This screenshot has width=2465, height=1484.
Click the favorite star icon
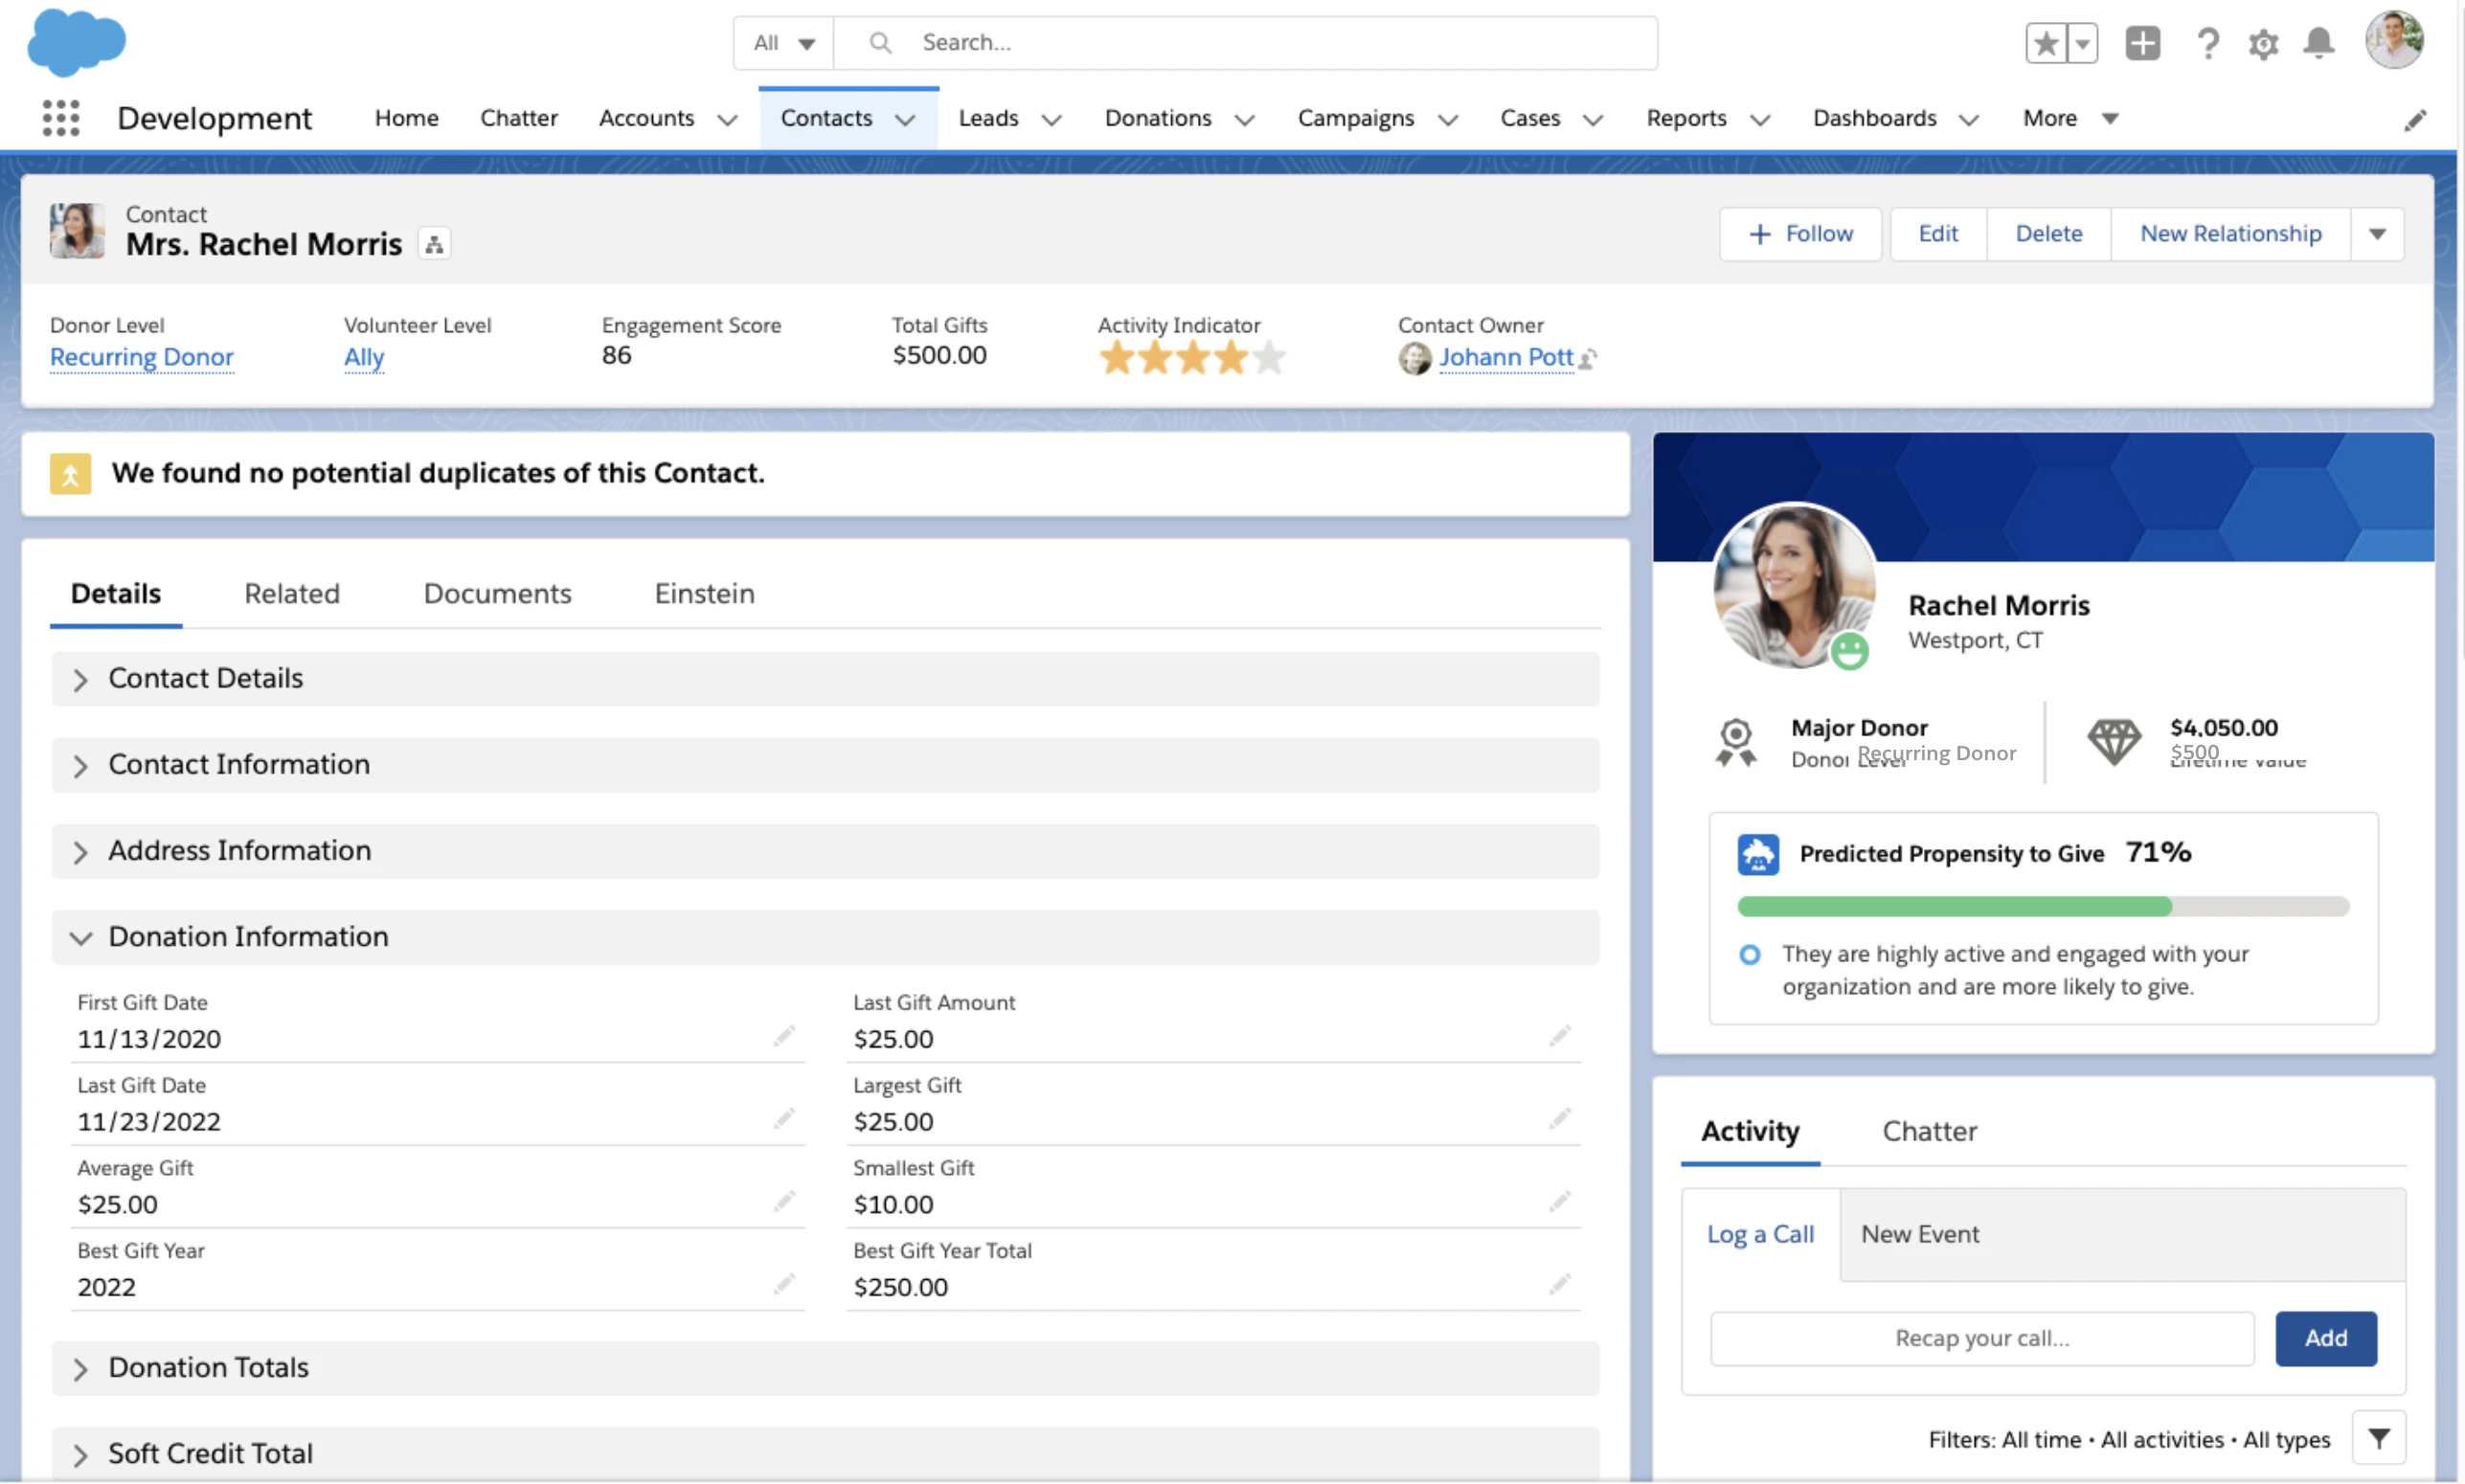(x=2046, y=43)
